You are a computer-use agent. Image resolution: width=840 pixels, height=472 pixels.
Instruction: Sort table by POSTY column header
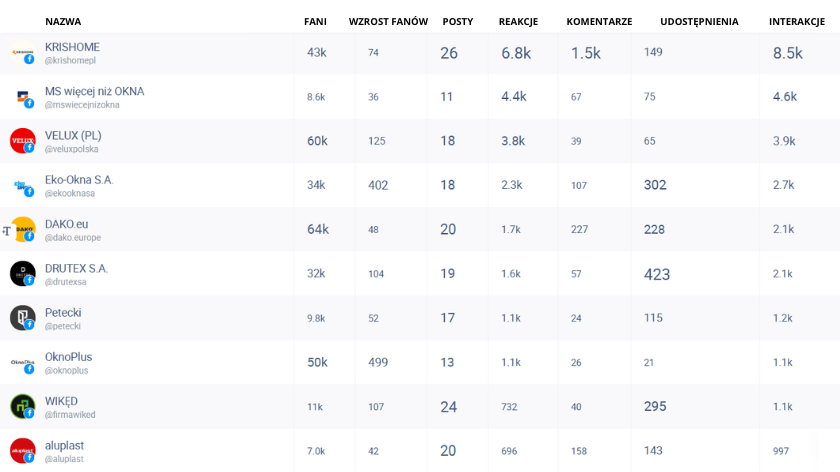click(x=458, y=21)
